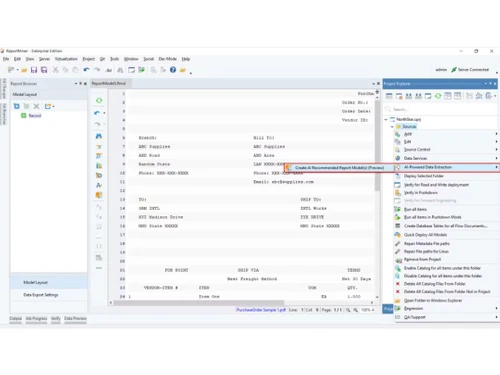Click the zoom out magnifier in status bar

[348, 310]
